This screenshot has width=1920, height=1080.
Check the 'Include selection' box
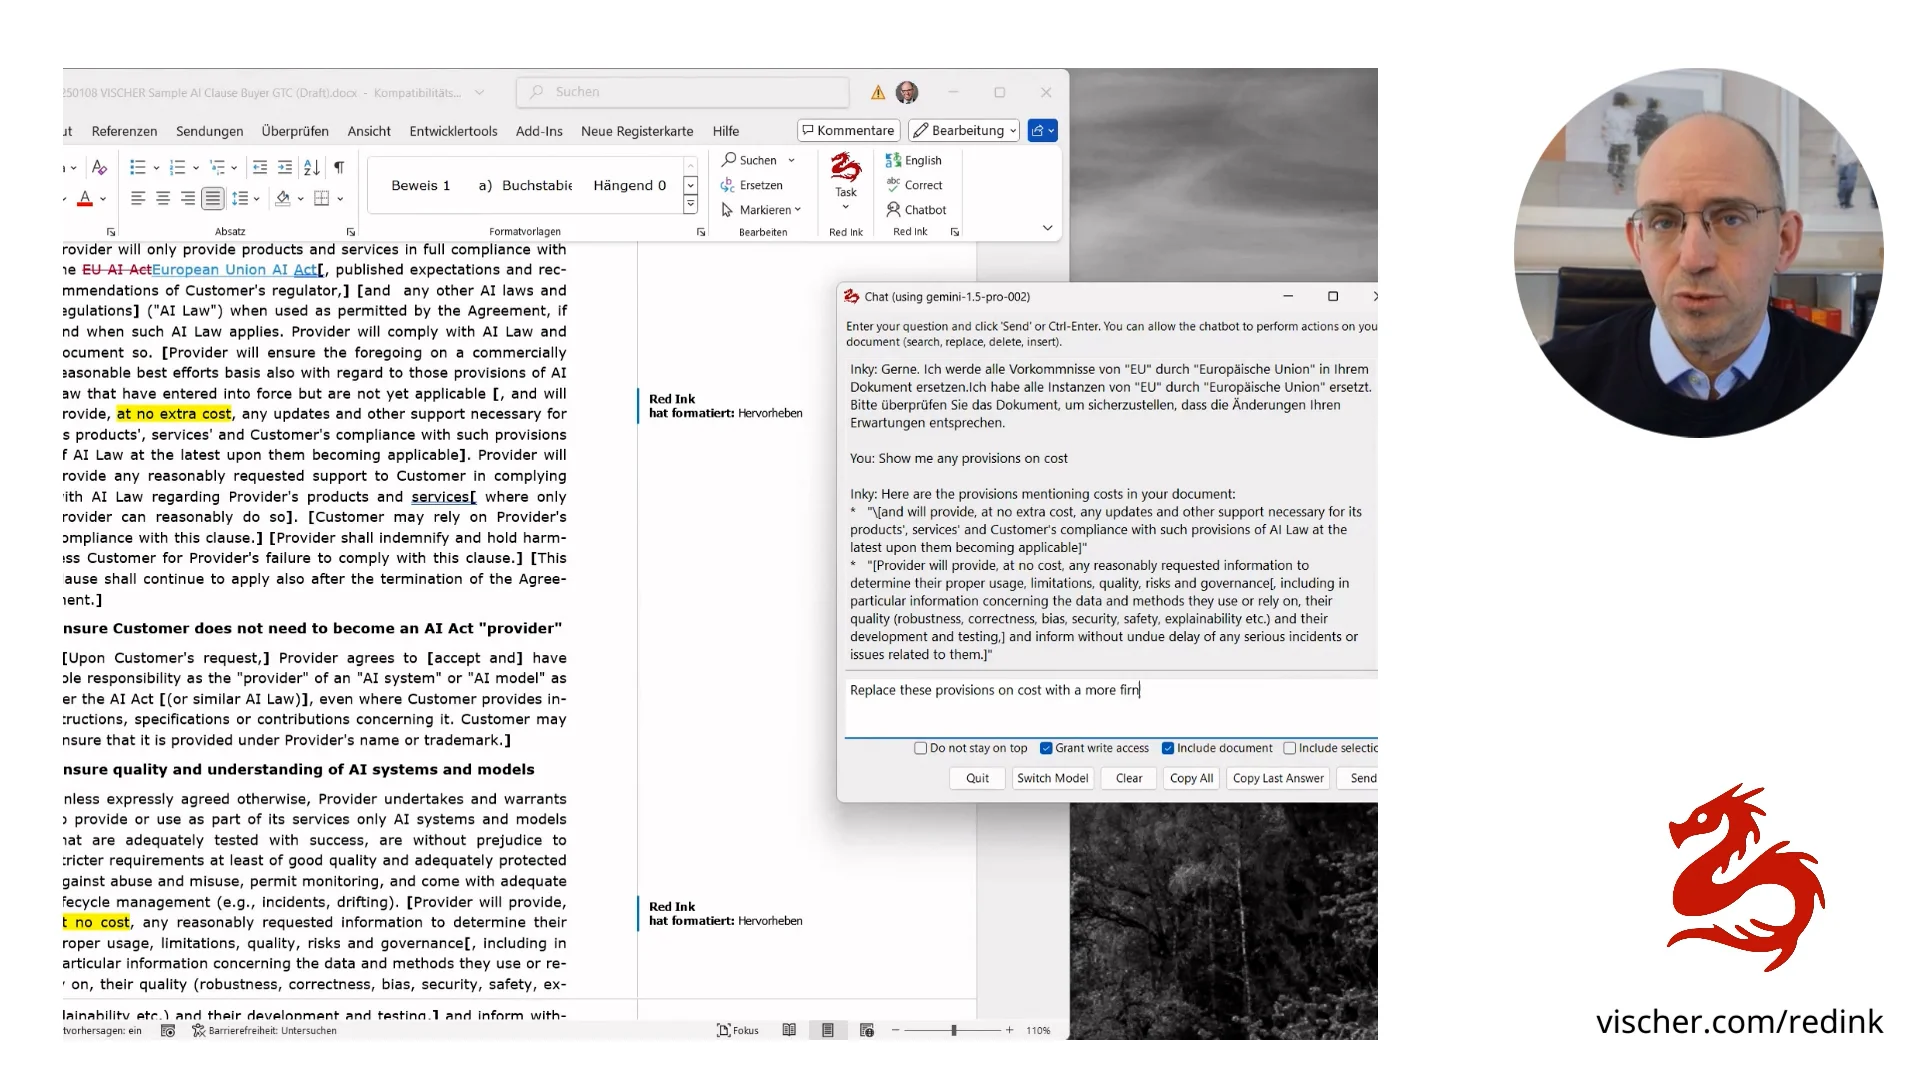coord(1290,748)
